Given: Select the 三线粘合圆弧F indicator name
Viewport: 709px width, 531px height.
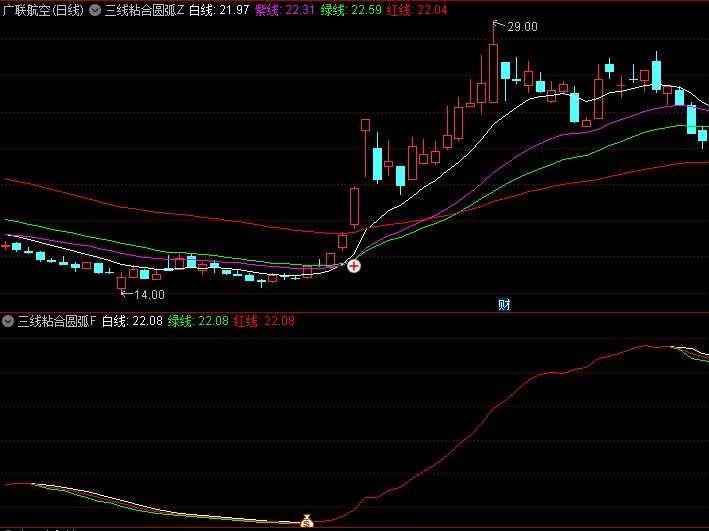Looking at the screenshot, I should click(57, 321).
